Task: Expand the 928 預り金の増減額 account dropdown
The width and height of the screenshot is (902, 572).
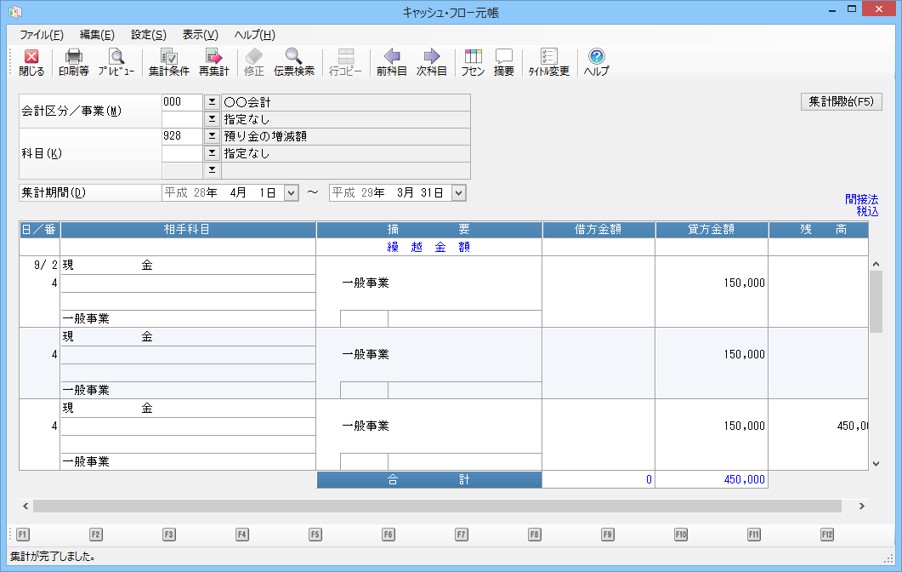Action: [211, 136]
